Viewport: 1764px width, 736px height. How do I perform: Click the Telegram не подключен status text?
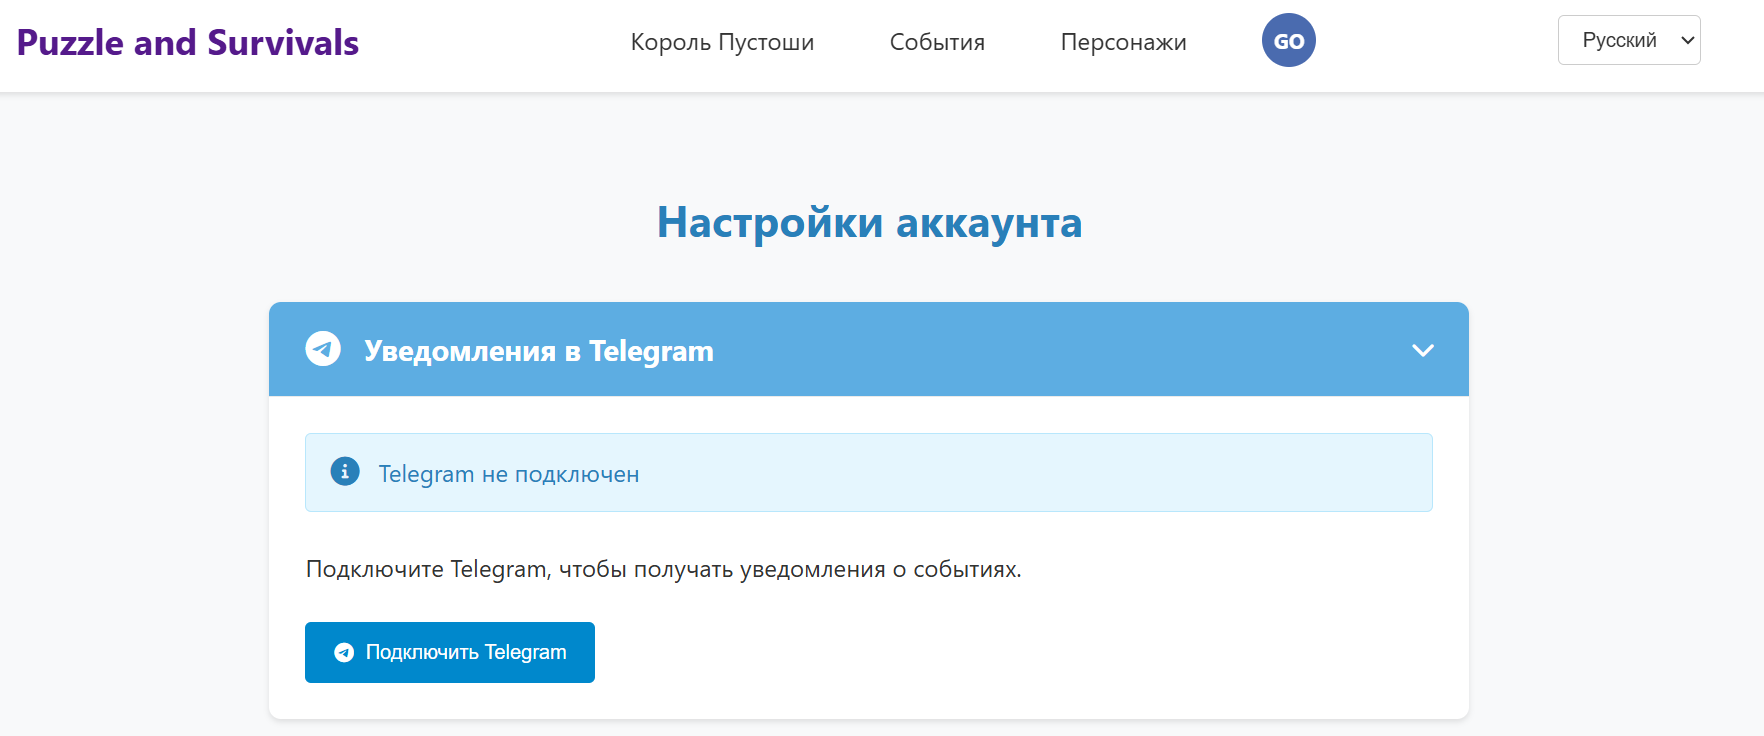coord(509,474)
